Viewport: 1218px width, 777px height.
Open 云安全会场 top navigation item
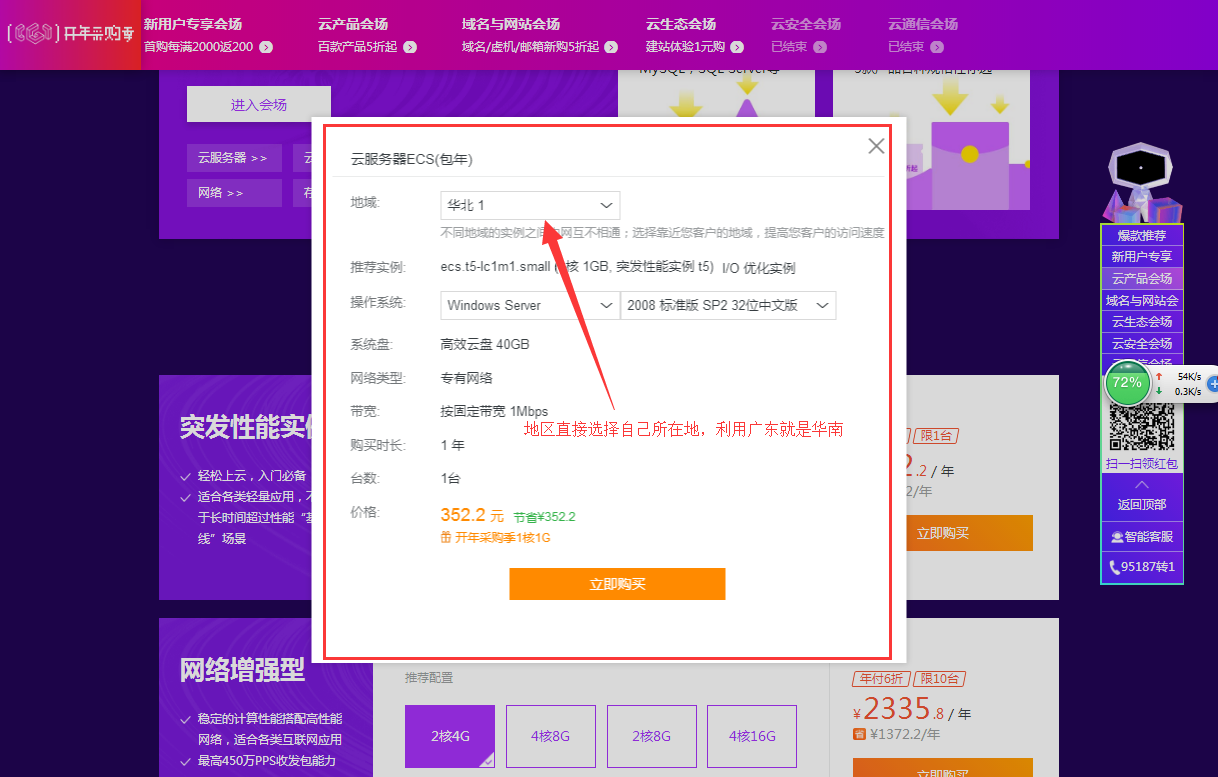point(806,24)
